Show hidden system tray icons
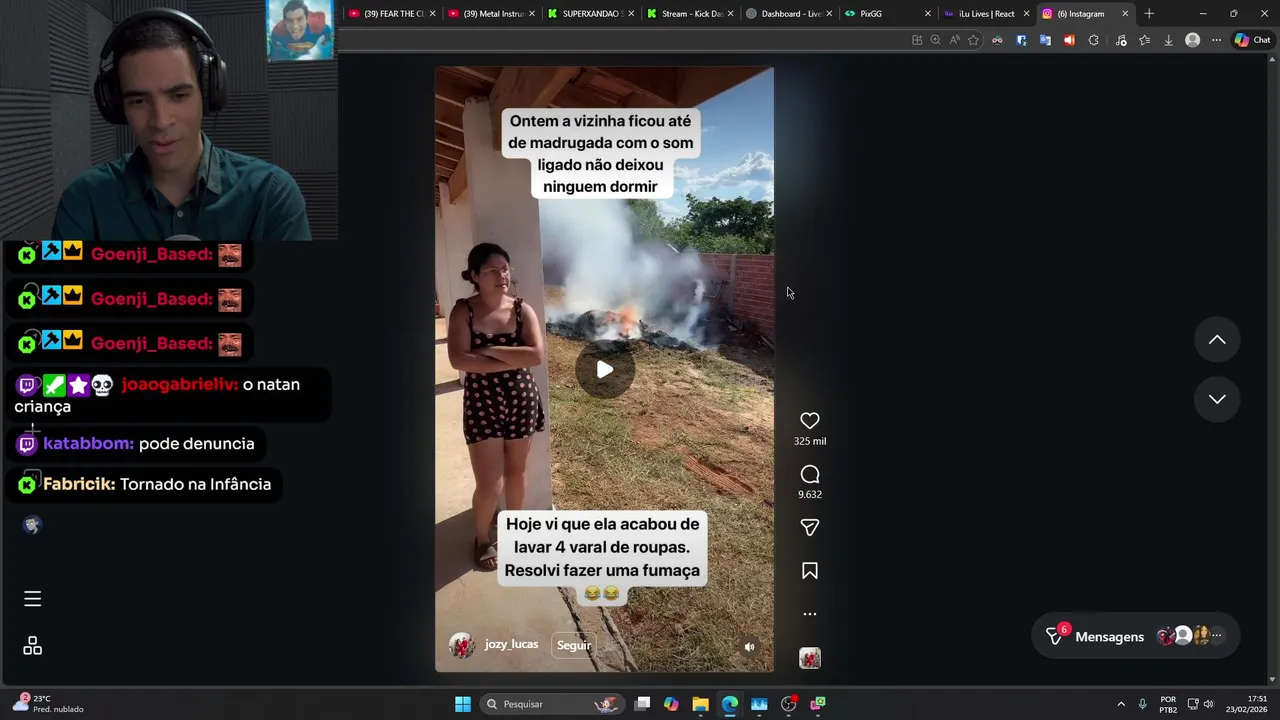Image resolution: width=1280 pixels, height=720 pixels. pyautogui.click(x=1121, y=704)
